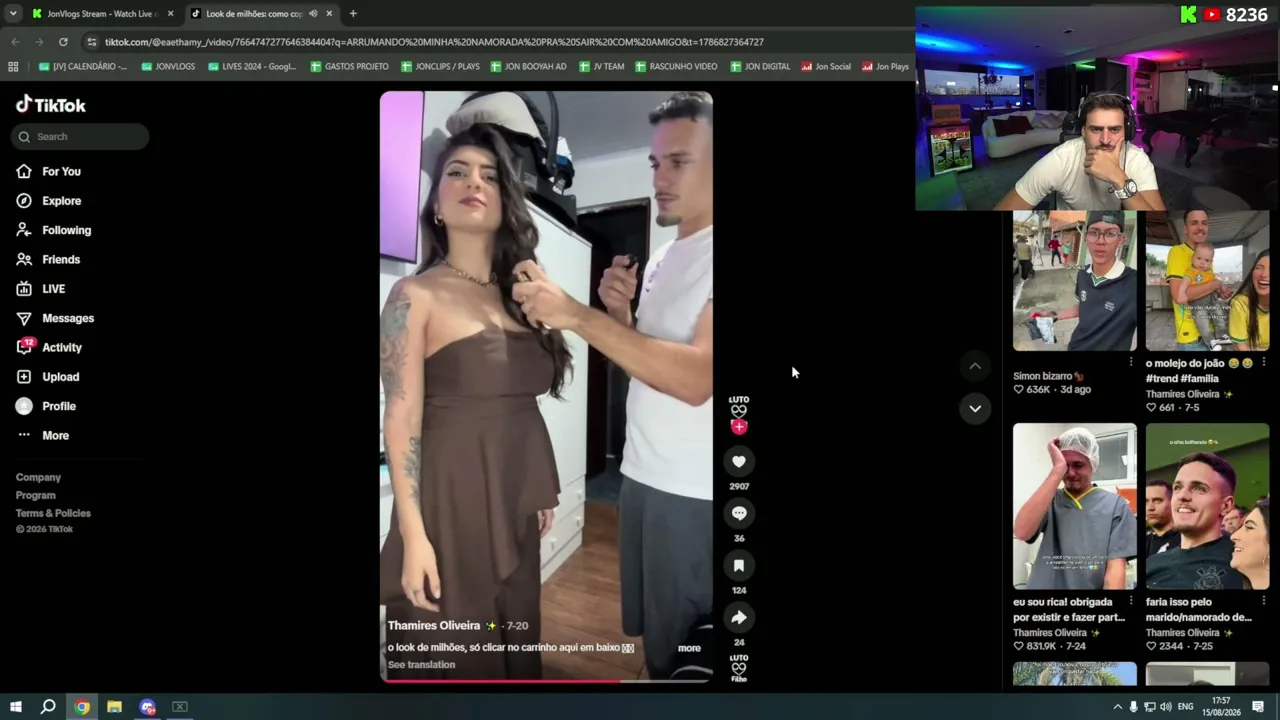Open options for 'eu sou rica!' video
Screen dimensions: 1280x720
tap(1131, 602)
